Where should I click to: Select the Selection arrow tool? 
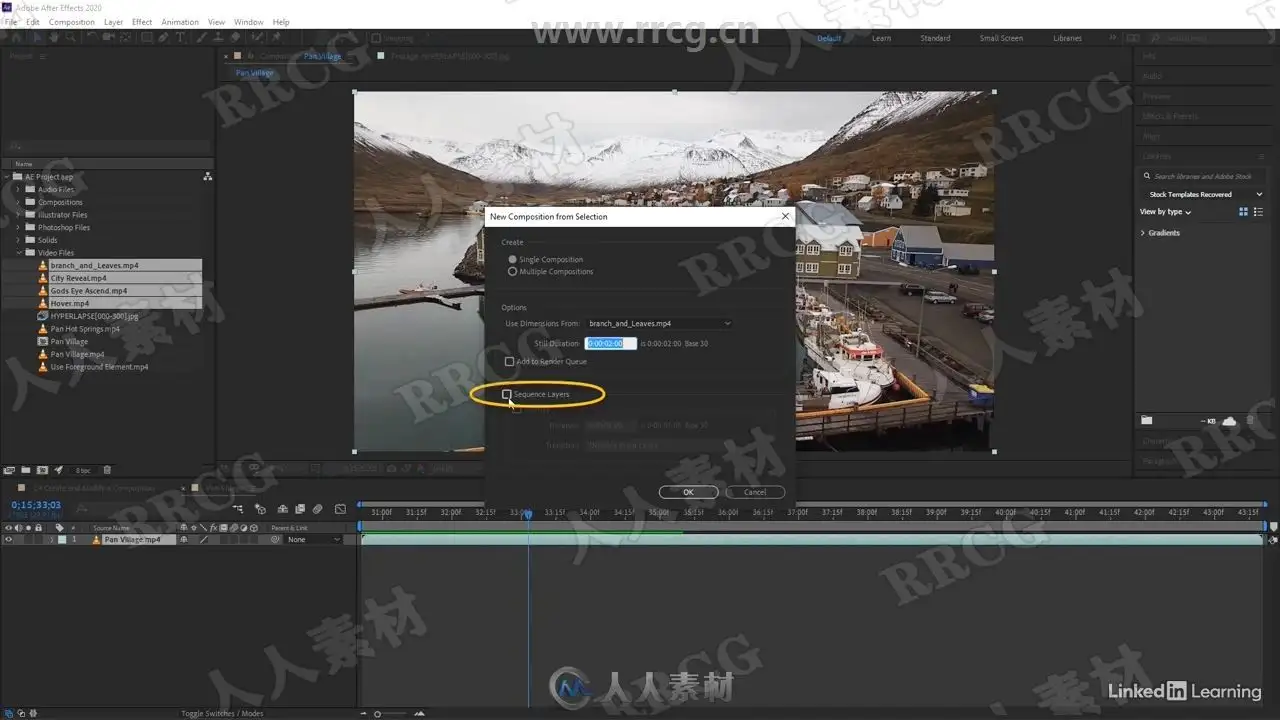[x=37, y=37]
